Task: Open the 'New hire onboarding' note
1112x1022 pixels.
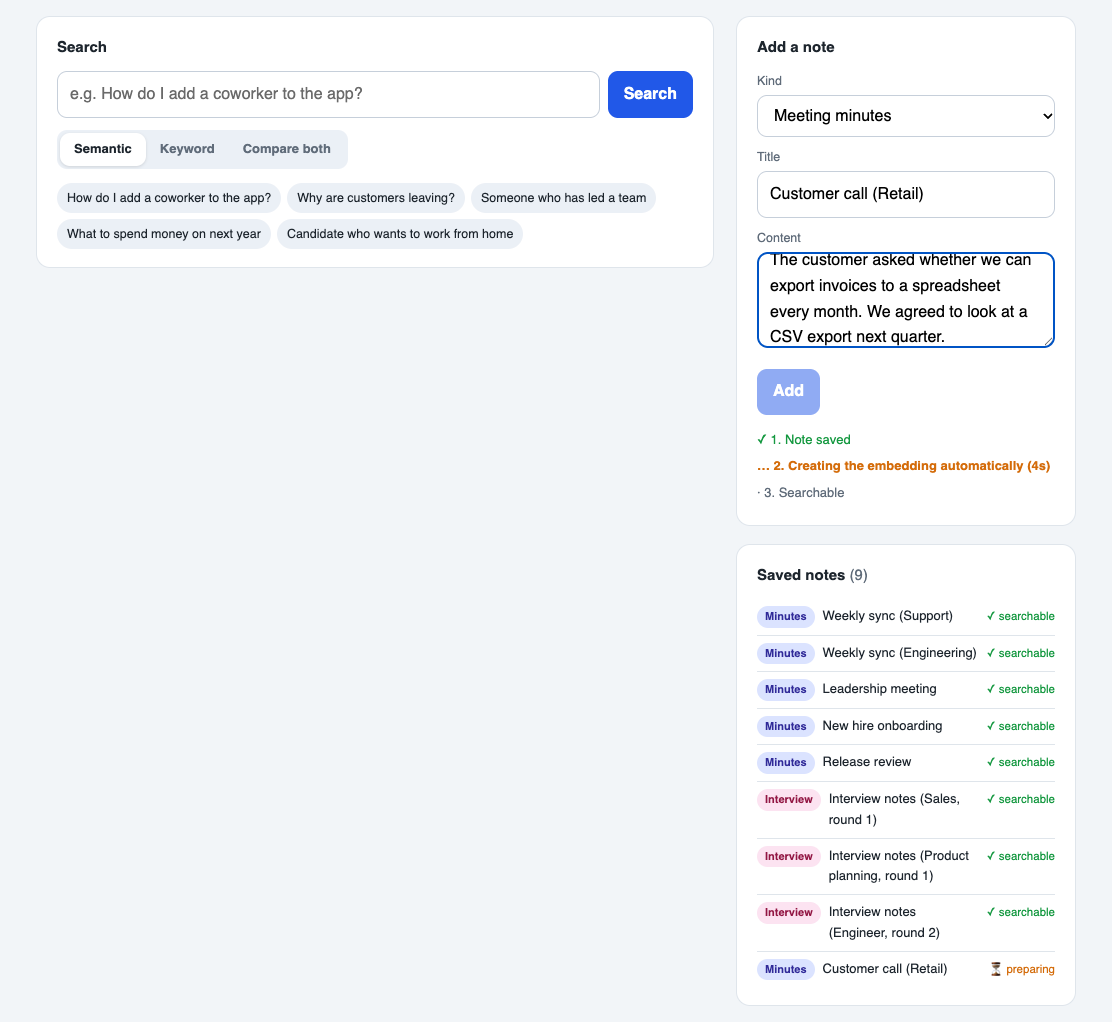Action: coord(906,726)
